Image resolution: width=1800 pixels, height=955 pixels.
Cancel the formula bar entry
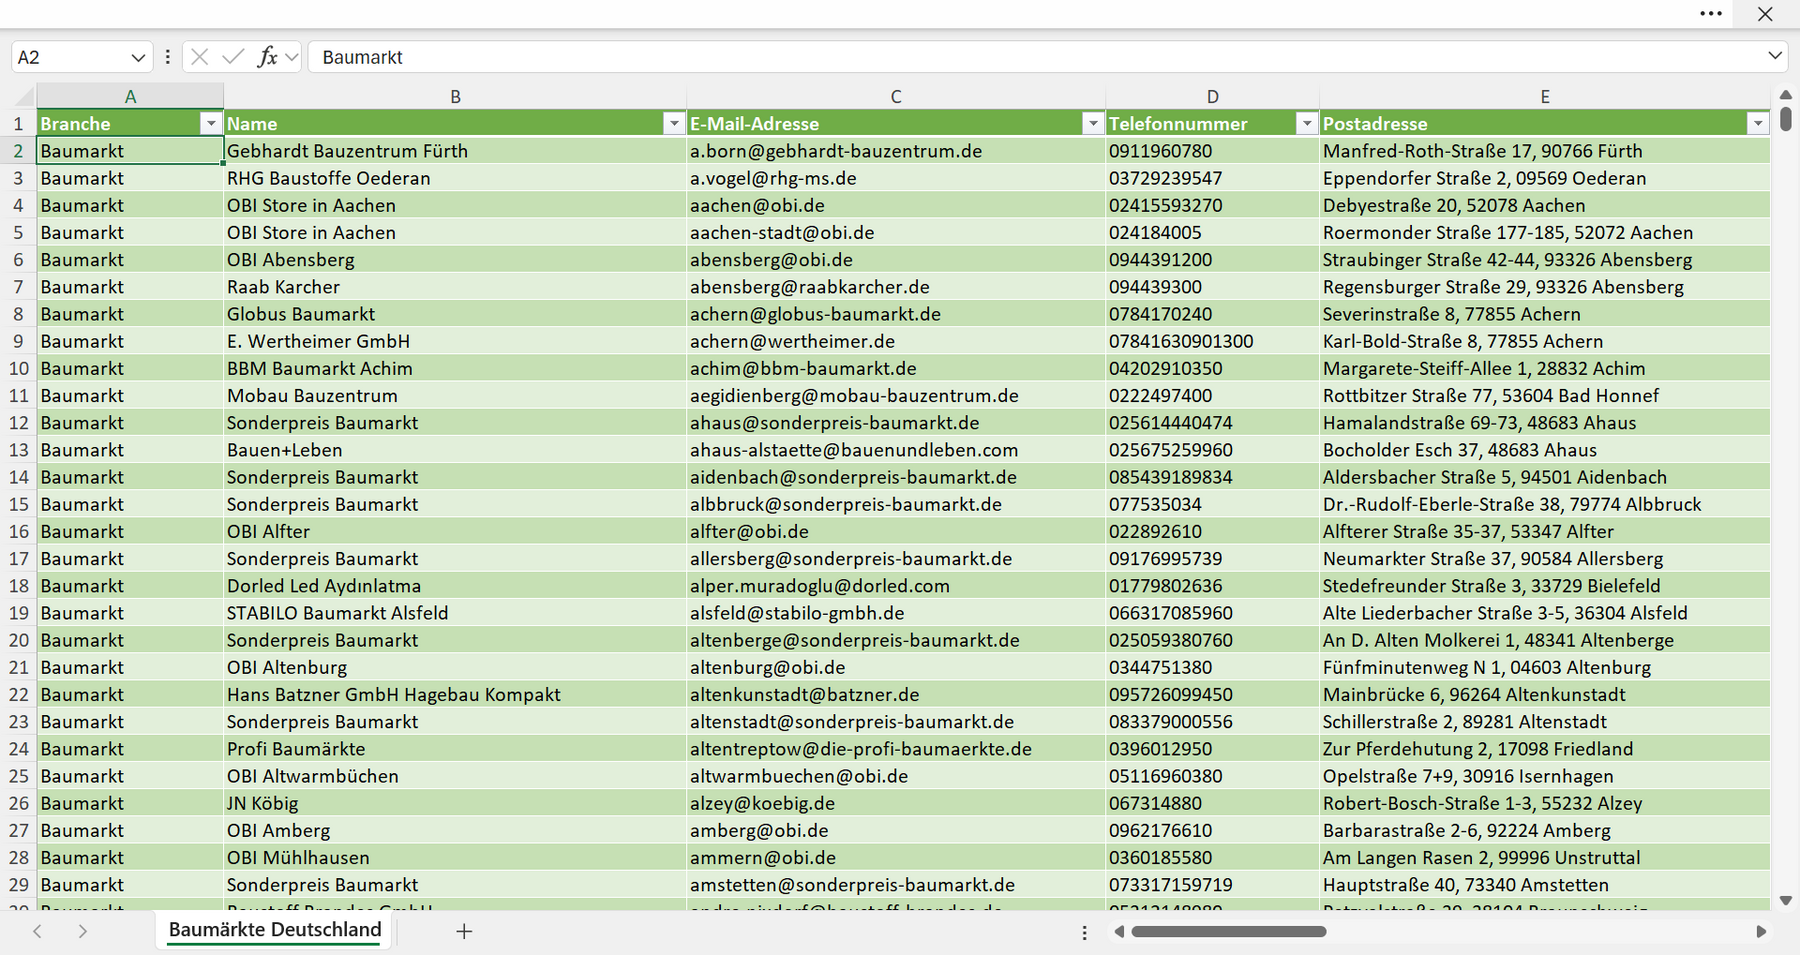(200, 57)
